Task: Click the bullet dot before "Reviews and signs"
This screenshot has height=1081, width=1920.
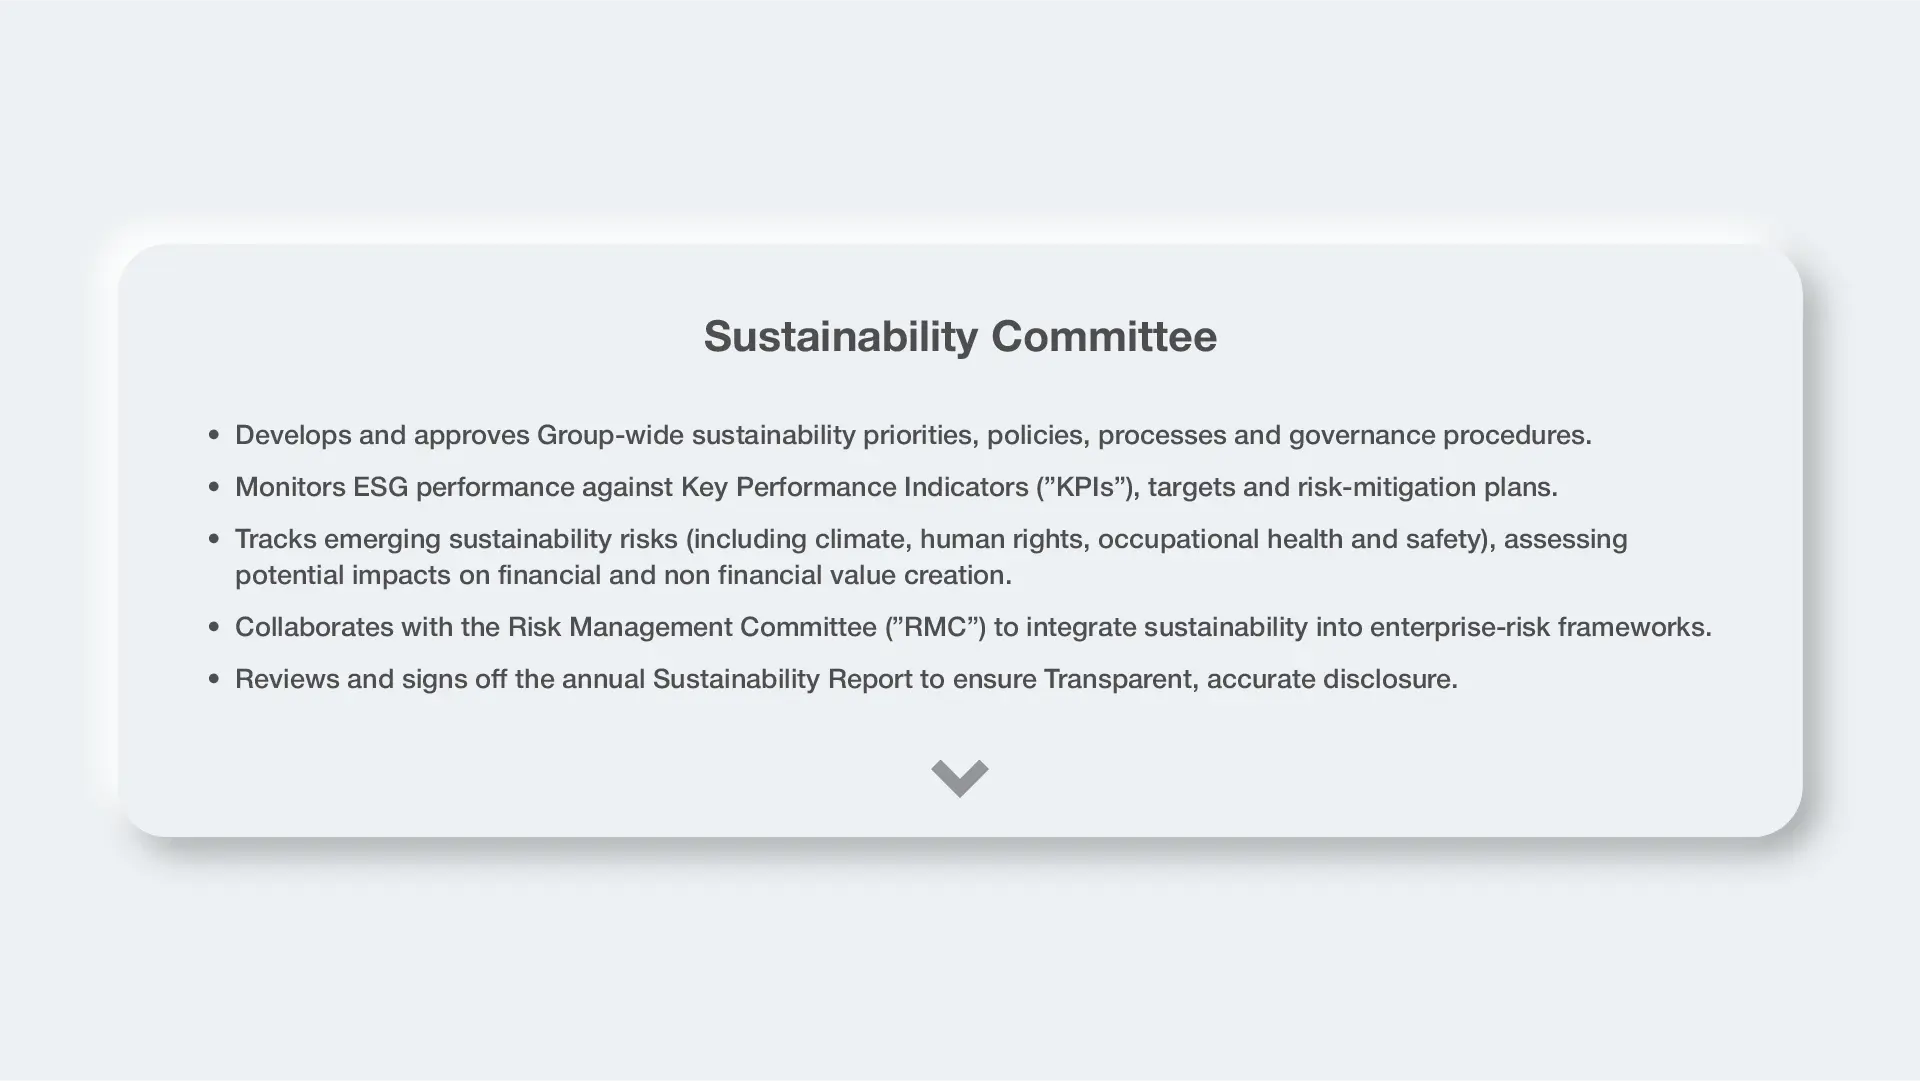Action: pyautogui.click(x=214, y=679)
